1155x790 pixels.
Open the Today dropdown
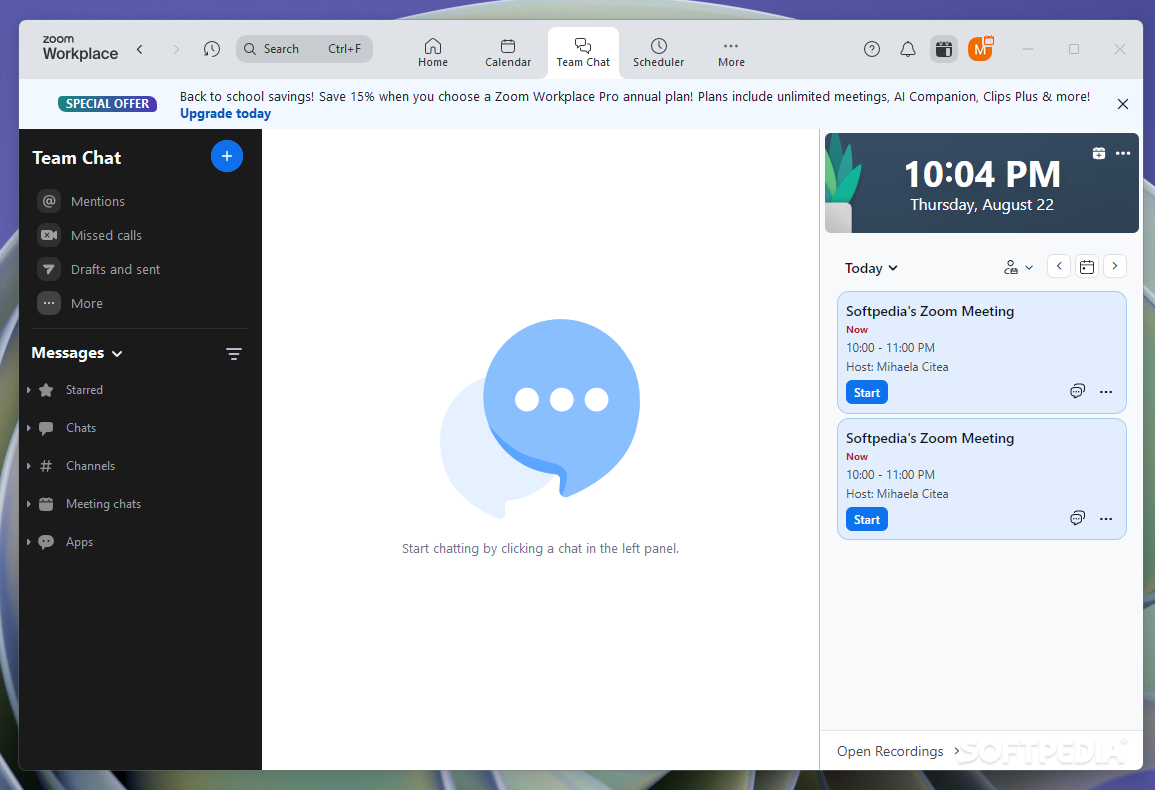871,268
